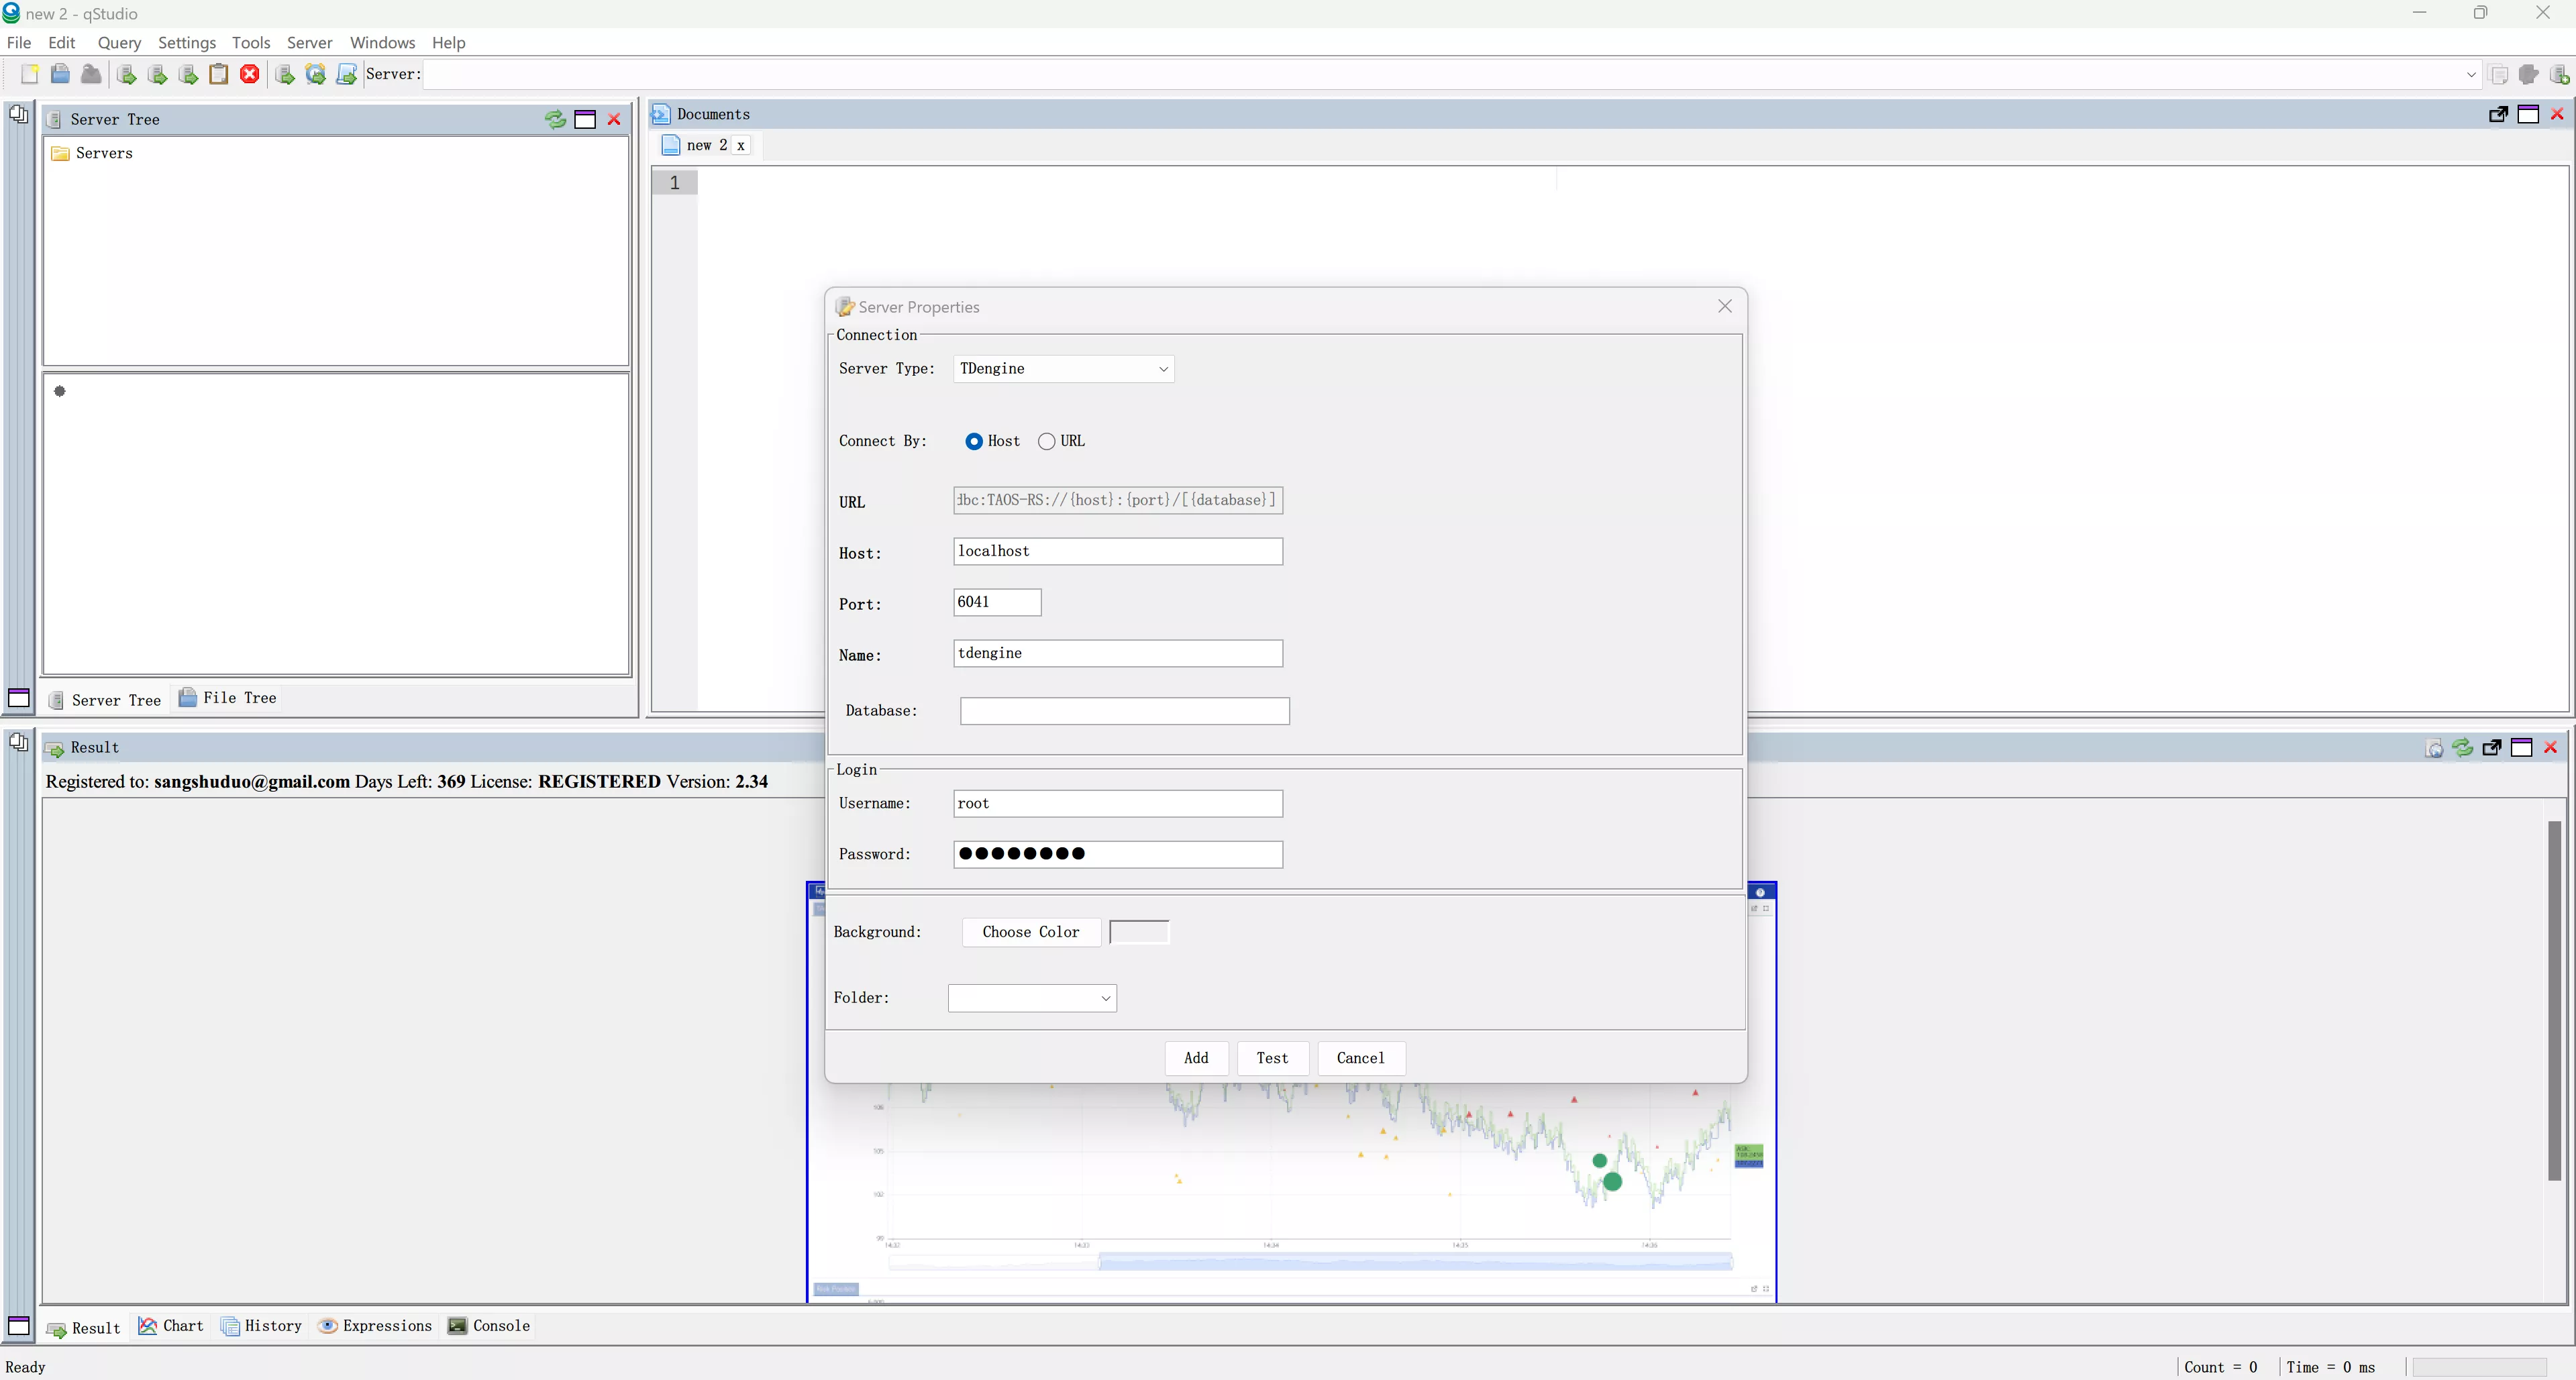This screenshot has width=2576, height=1380.
Task: Click the background color swatch
Action: [x=1139, y=931]
